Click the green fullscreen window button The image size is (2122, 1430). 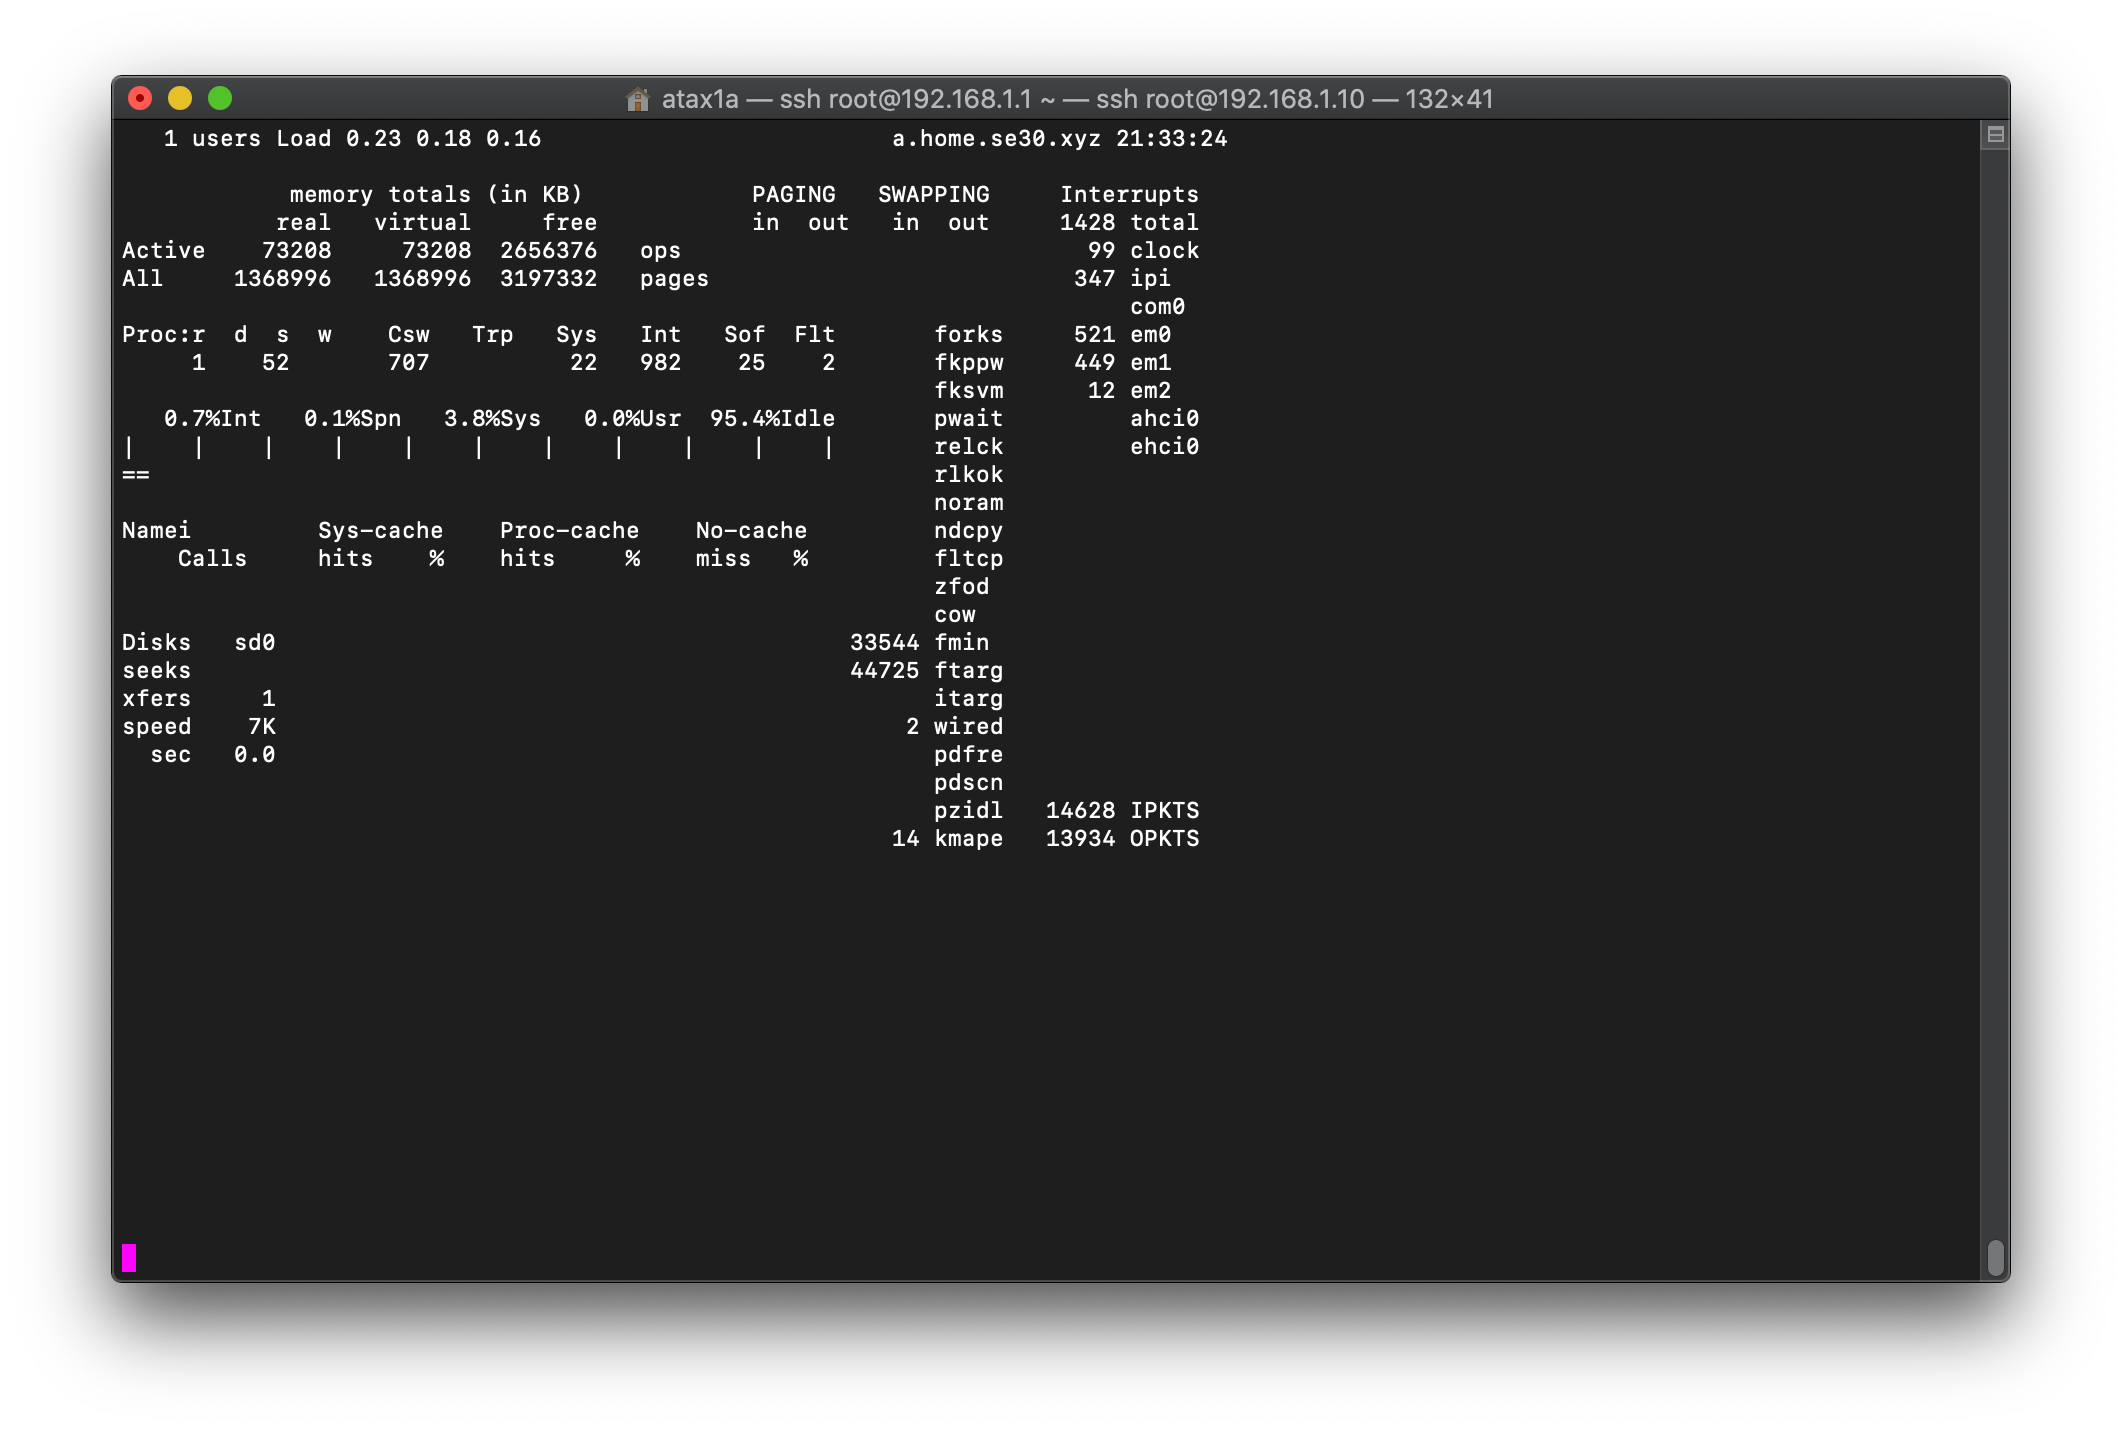coord(220,98)
